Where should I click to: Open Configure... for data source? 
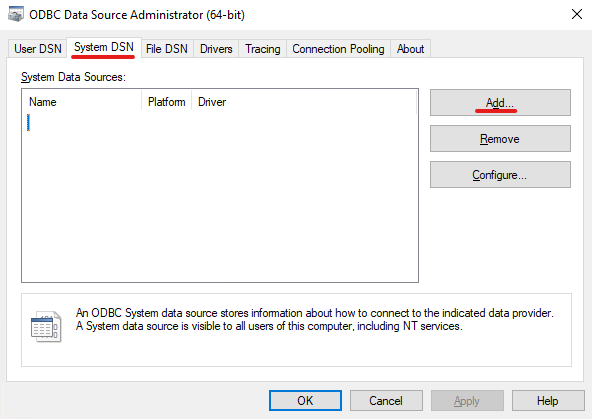pos(500,174)
